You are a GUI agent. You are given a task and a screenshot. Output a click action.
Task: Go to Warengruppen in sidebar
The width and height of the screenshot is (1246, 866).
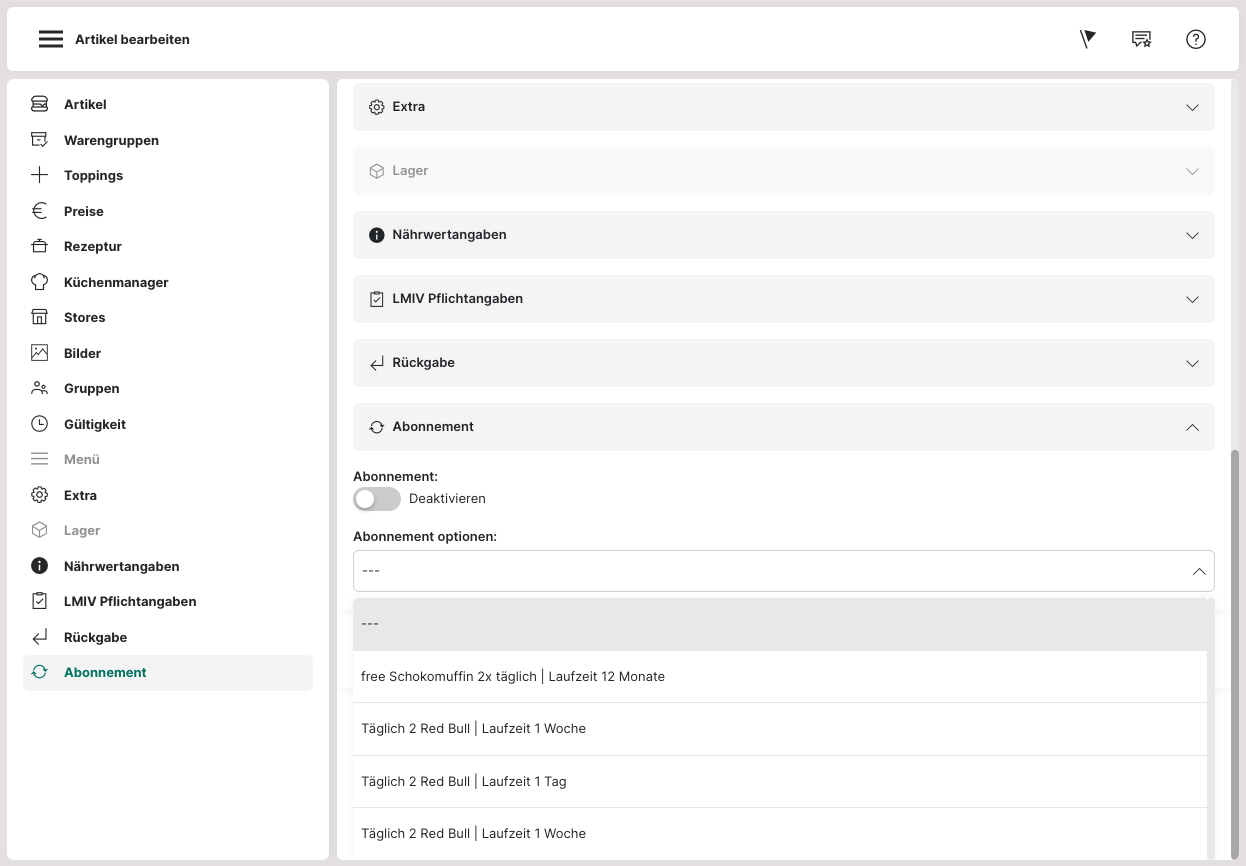[111, 140]
